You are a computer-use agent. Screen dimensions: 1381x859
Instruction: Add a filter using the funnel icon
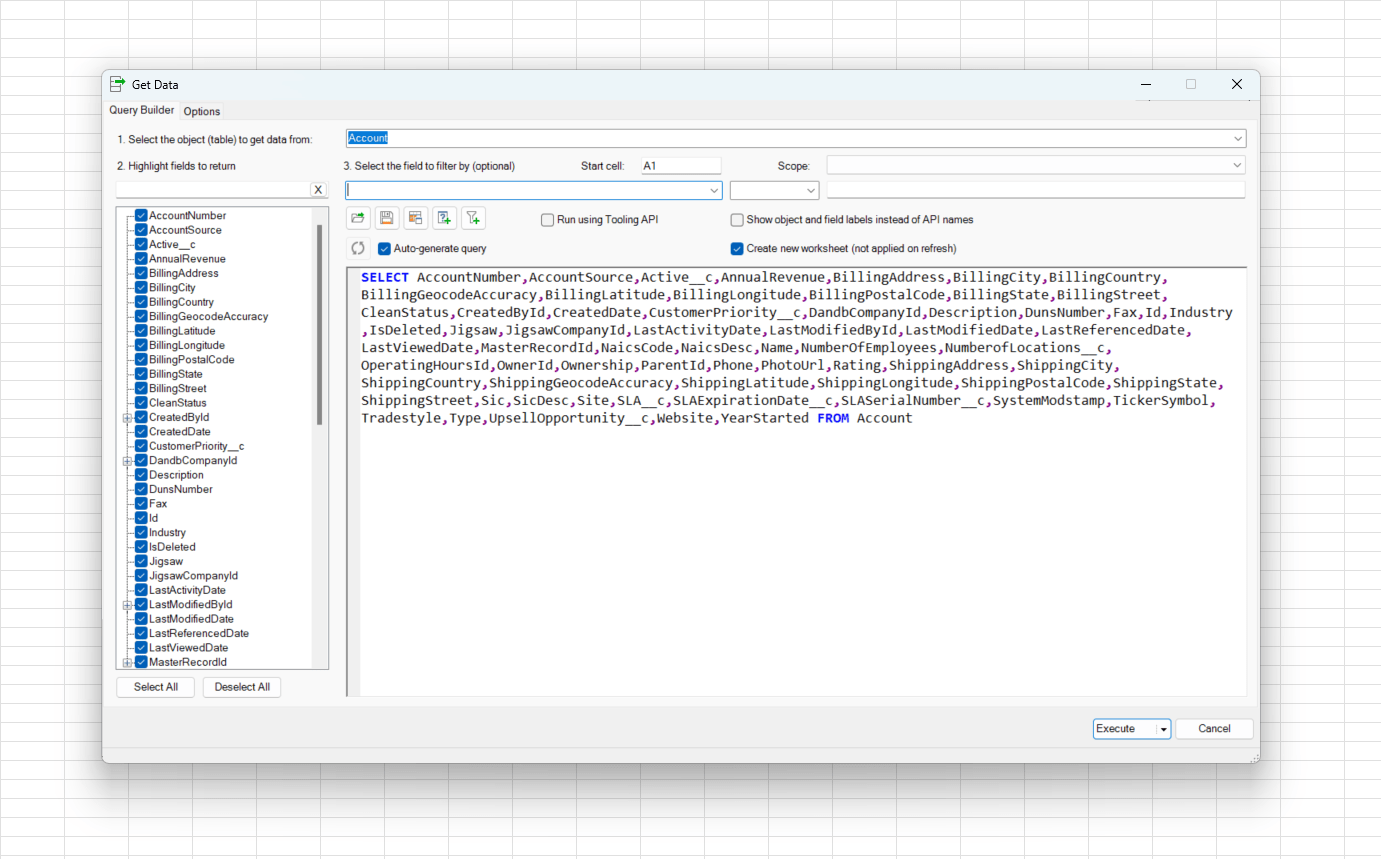(x=473, y=218)
